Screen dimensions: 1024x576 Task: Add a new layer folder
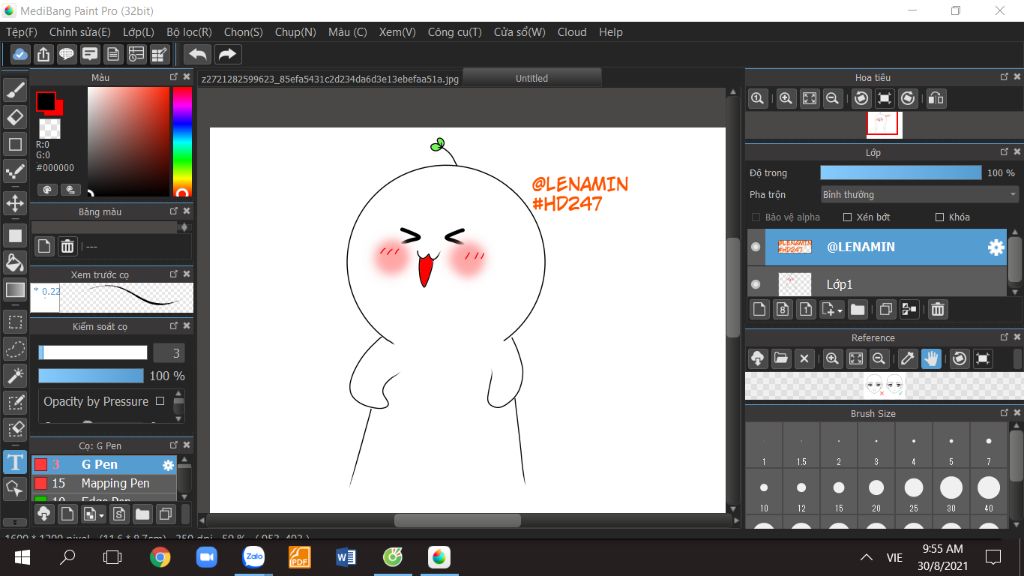coord(857,310)
